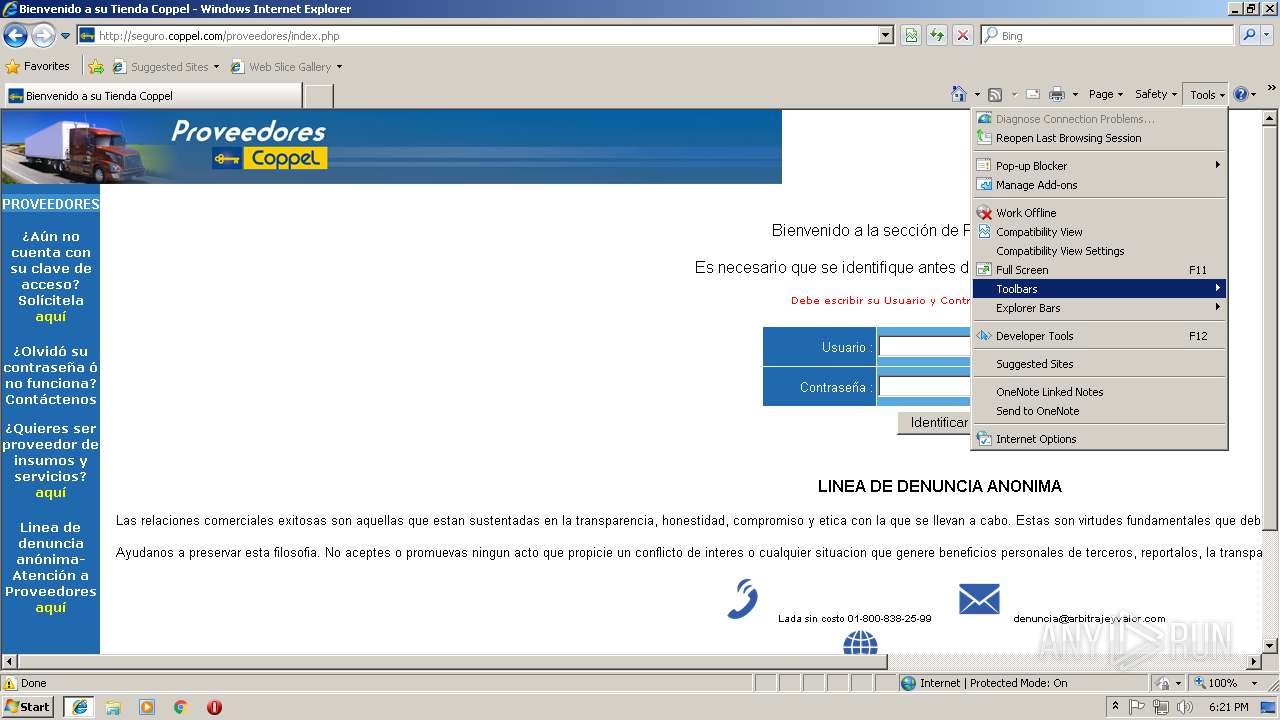Image resolution: width=1280 pixels, height=720 pixels.
Task: Open Developer Tools menu item
Action: point(1099,336)
